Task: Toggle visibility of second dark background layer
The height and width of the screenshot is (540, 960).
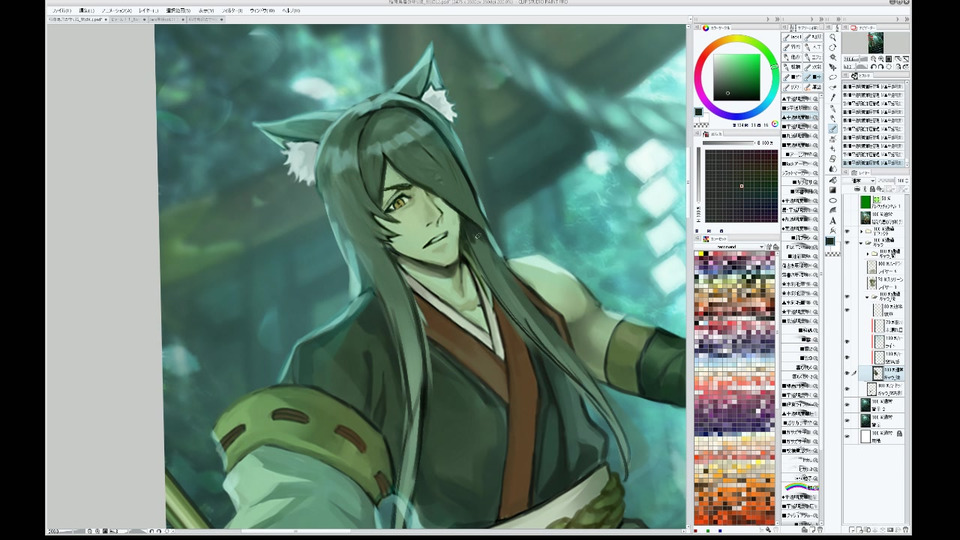Action: point(848,421)
